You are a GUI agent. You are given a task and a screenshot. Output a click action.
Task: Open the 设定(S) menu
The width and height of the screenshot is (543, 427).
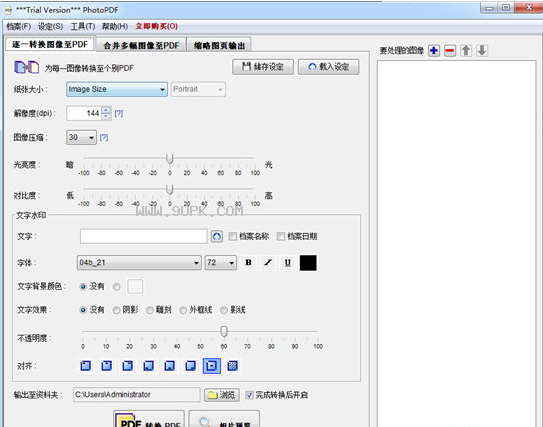click(x=51, y=26)
